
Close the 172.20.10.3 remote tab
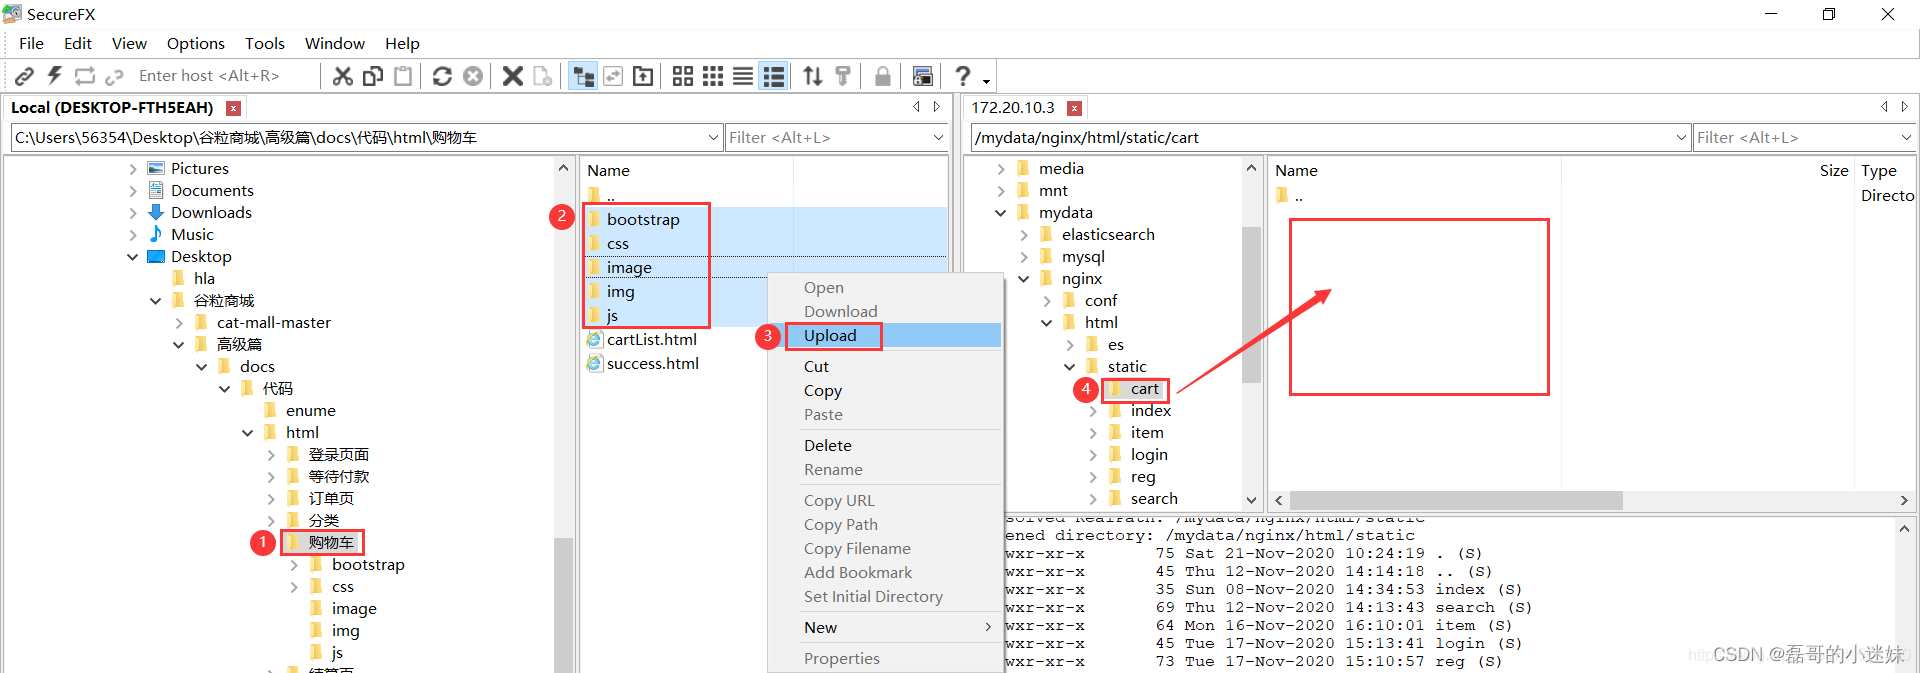[1074, 108]
